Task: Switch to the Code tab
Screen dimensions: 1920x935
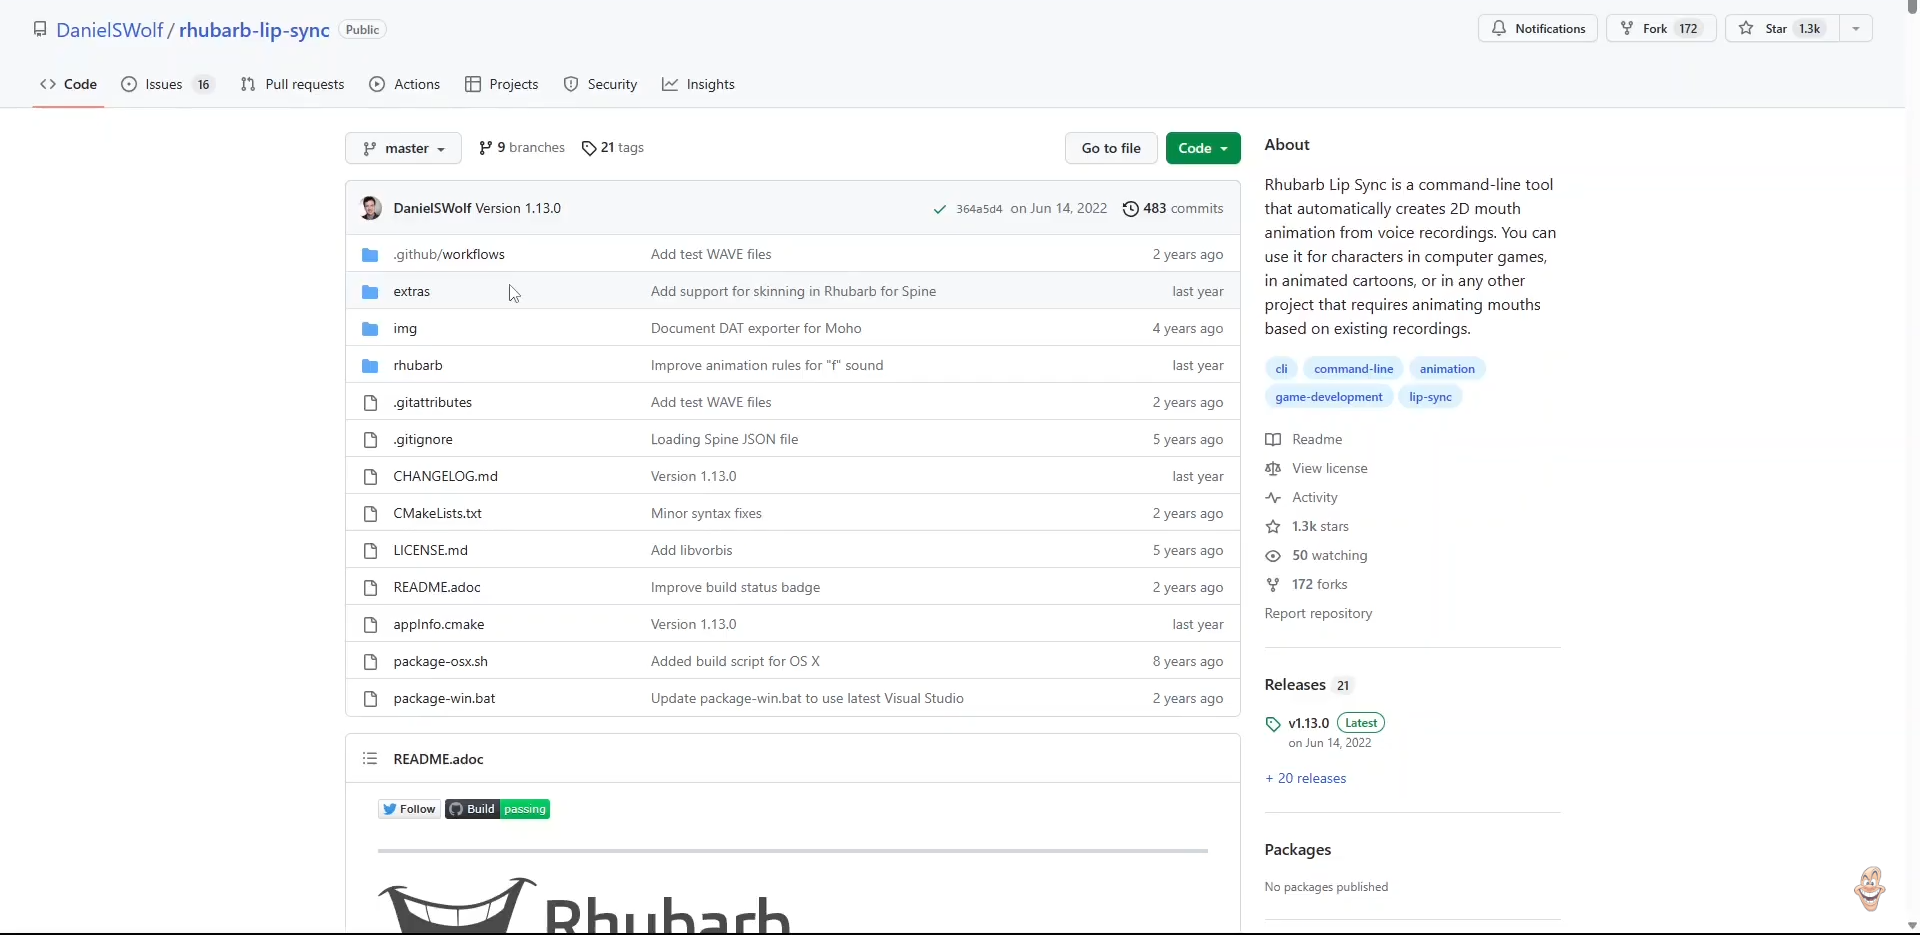Action: 69,84
